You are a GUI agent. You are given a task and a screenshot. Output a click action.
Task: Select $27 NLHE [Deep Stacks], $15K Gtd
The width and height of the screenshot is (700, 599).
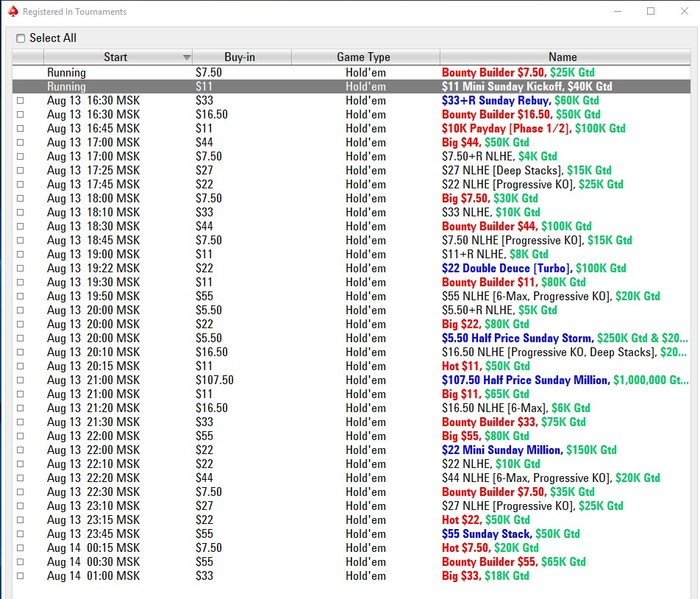[x=351, y=171]
